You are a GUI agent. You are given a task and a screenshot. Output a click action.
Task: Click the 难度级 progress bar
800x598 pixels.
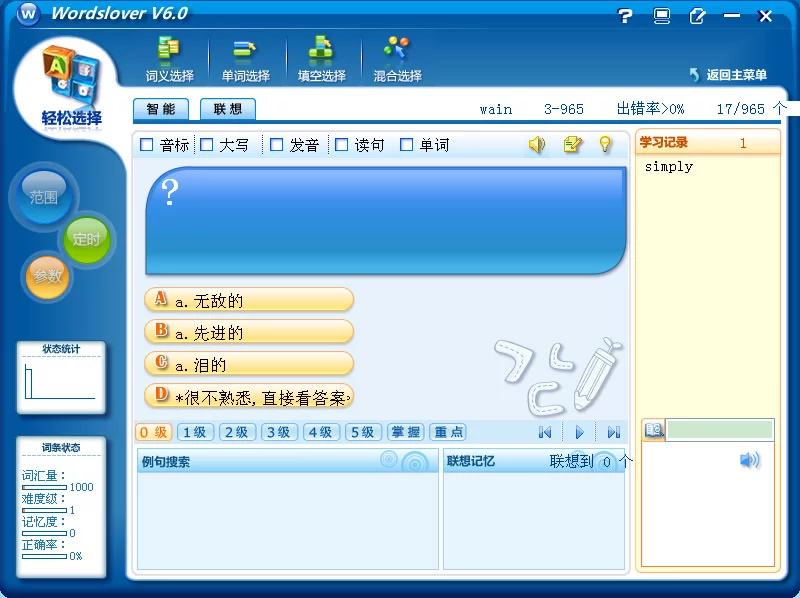pyautogui.click(x=44, y=510)
